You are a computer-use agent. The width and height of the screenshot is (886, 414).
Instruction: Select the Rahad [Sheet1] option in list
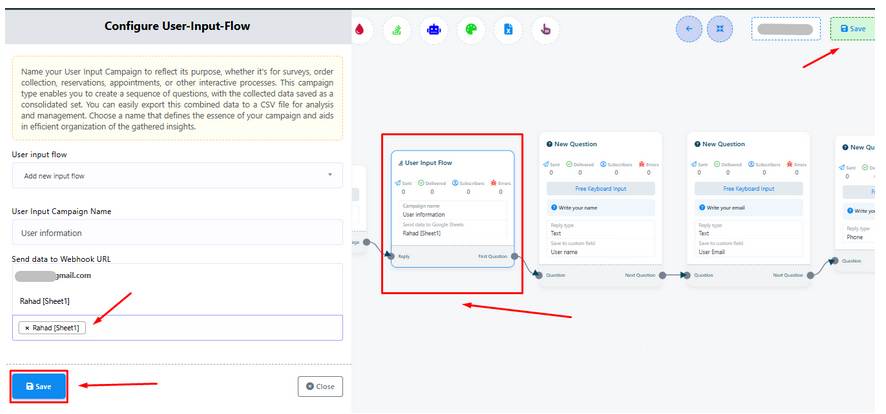click(x=45, y=300)
